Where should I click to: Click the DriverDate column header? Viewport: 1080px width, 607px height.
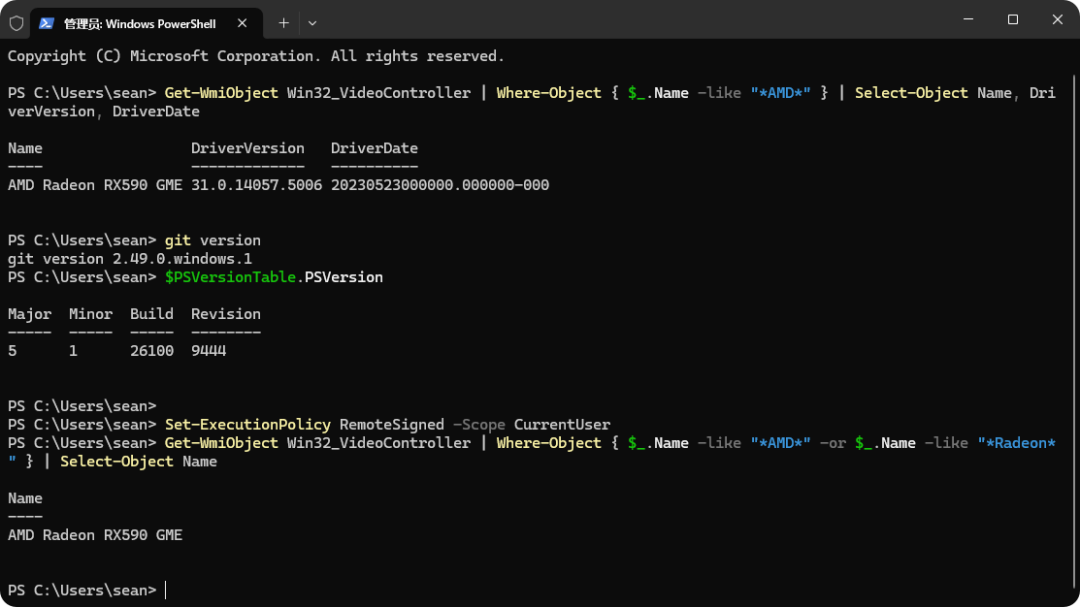pyautogui.click(x=374, y=149)
